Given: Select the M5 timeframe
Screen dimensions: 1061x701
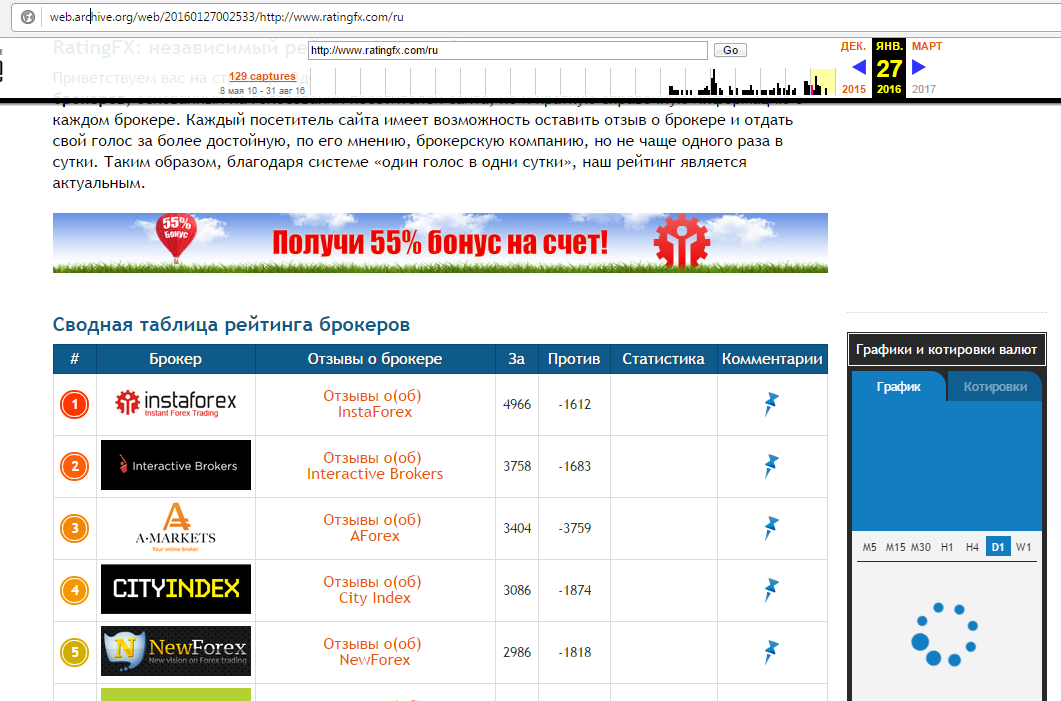Looking at the screenshot, I should pos(870,547).
